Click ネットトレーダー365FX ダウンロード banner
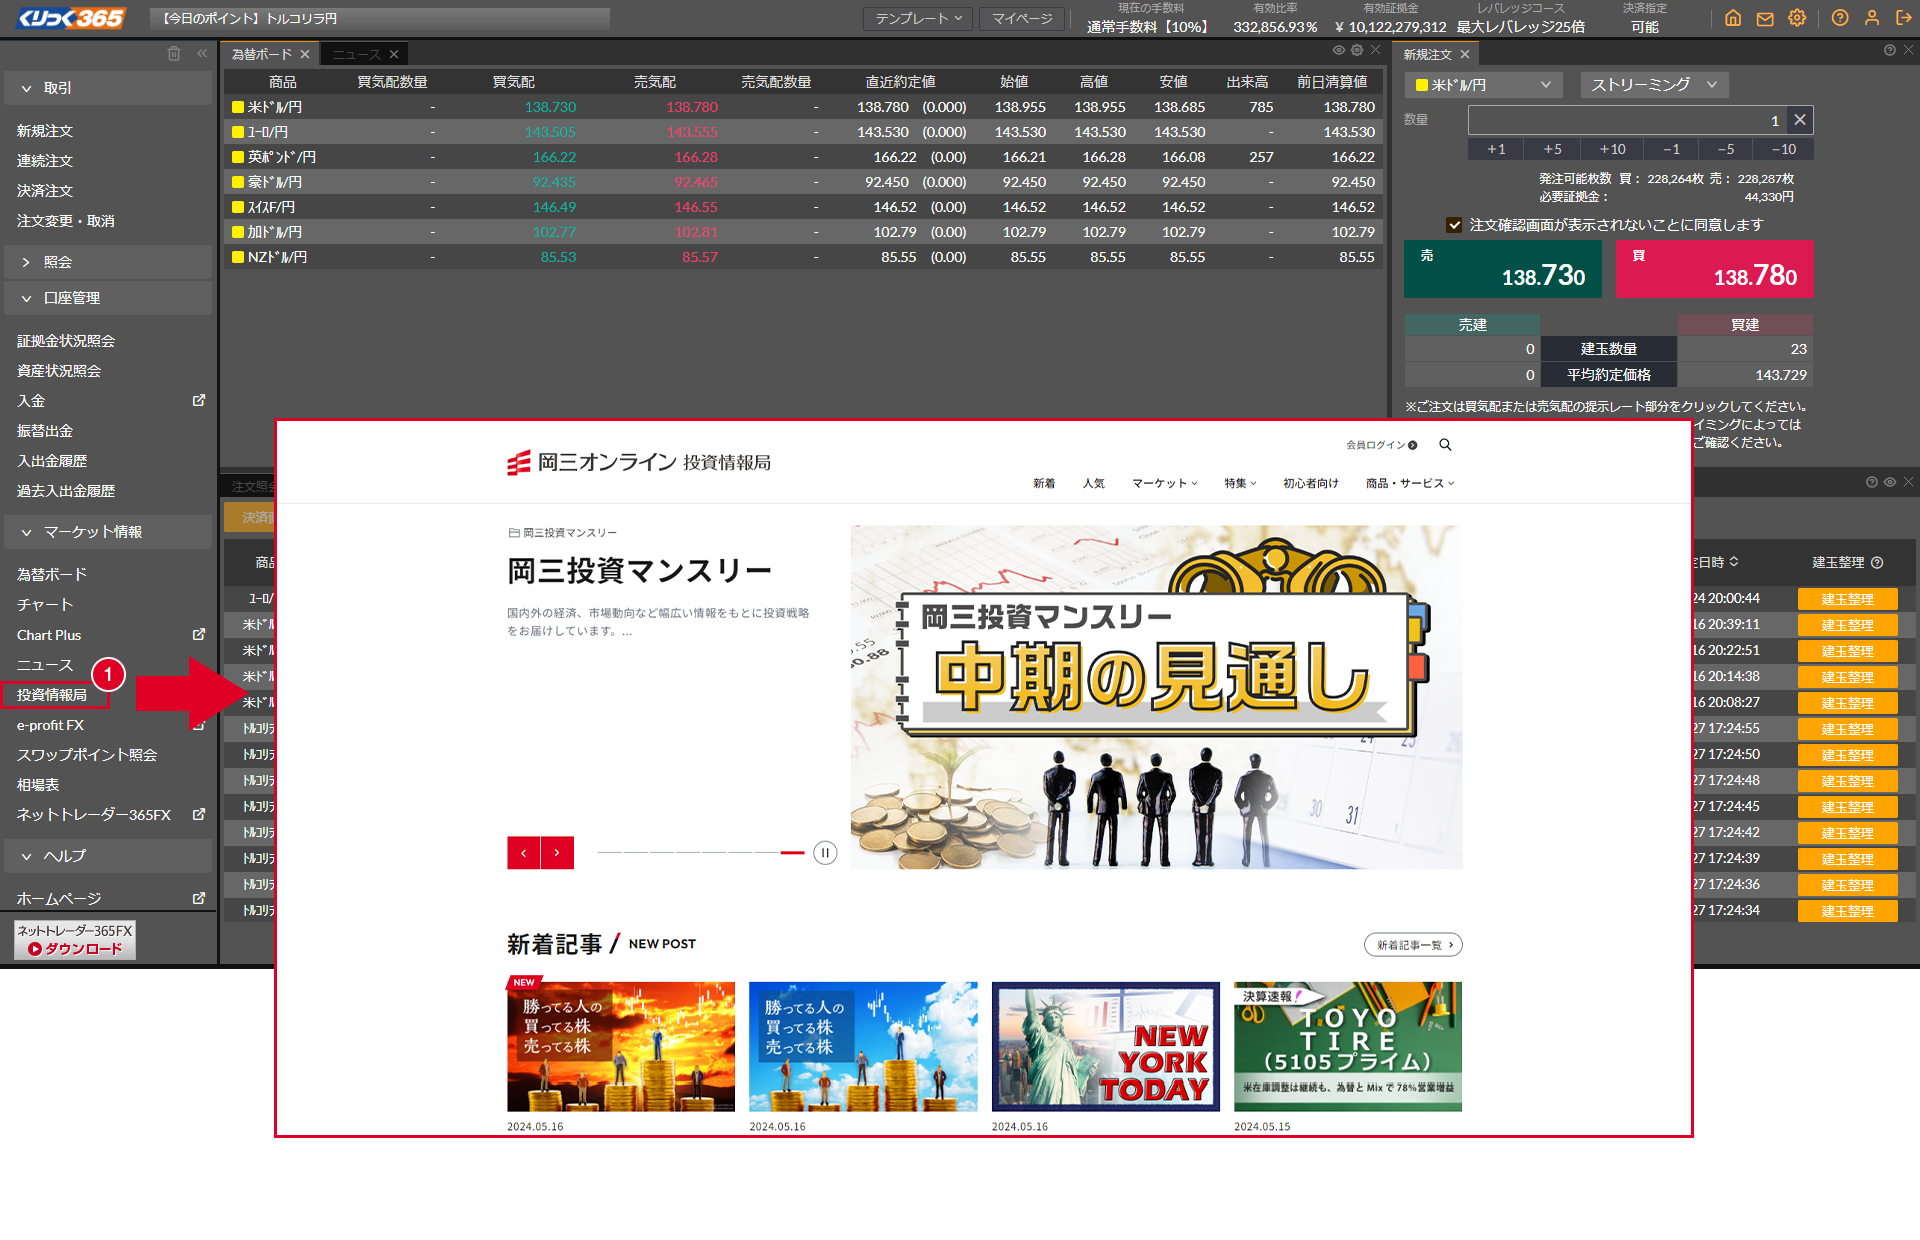 coord(75,940)
